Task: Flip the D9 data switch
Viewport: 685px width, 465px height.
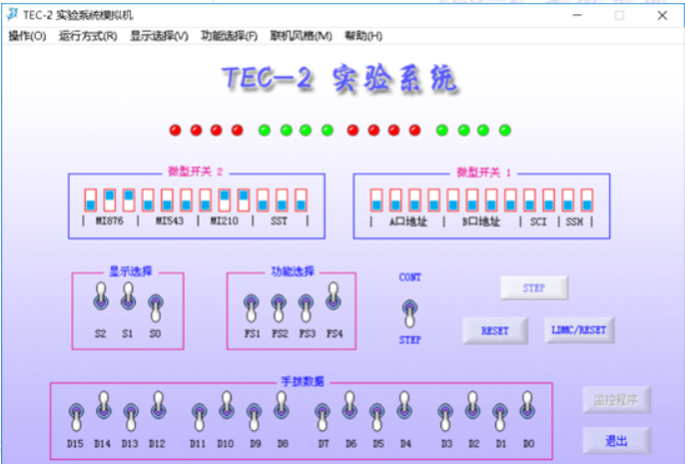Action: click(x=254, y=417)
